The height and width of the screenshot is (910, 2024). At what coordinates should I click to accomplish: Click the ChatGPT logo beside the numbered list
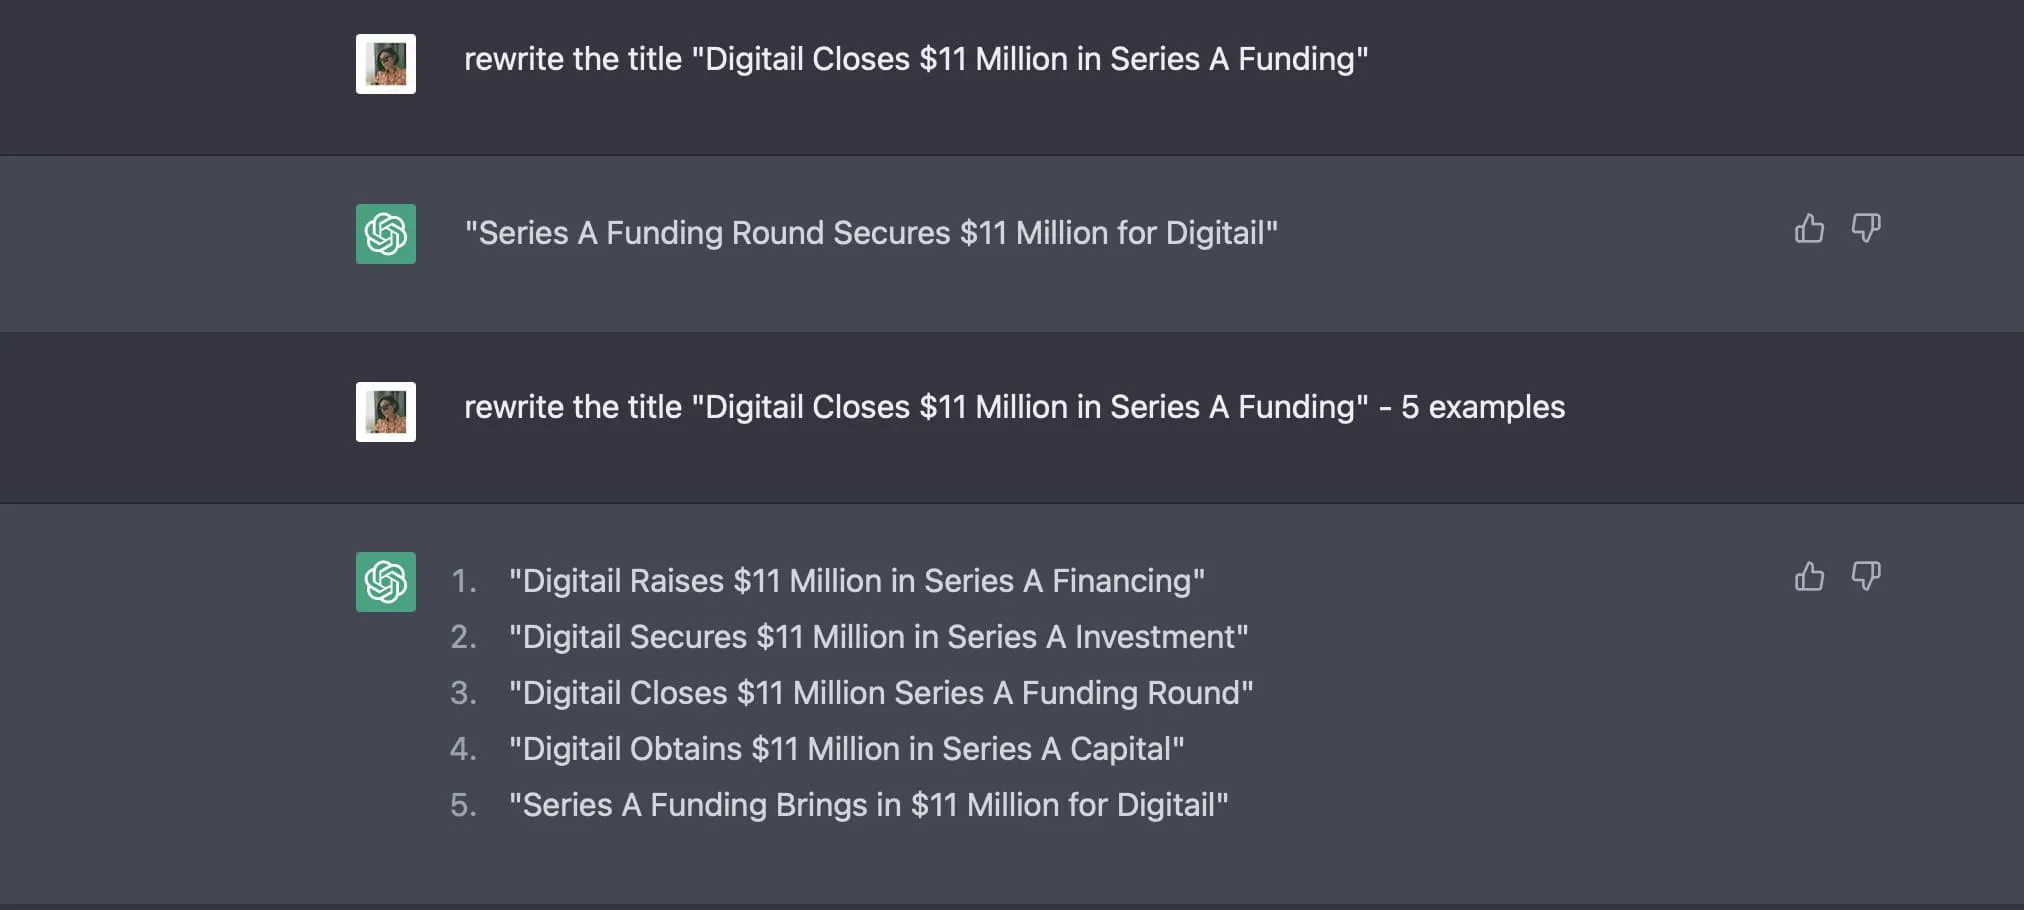386,582
